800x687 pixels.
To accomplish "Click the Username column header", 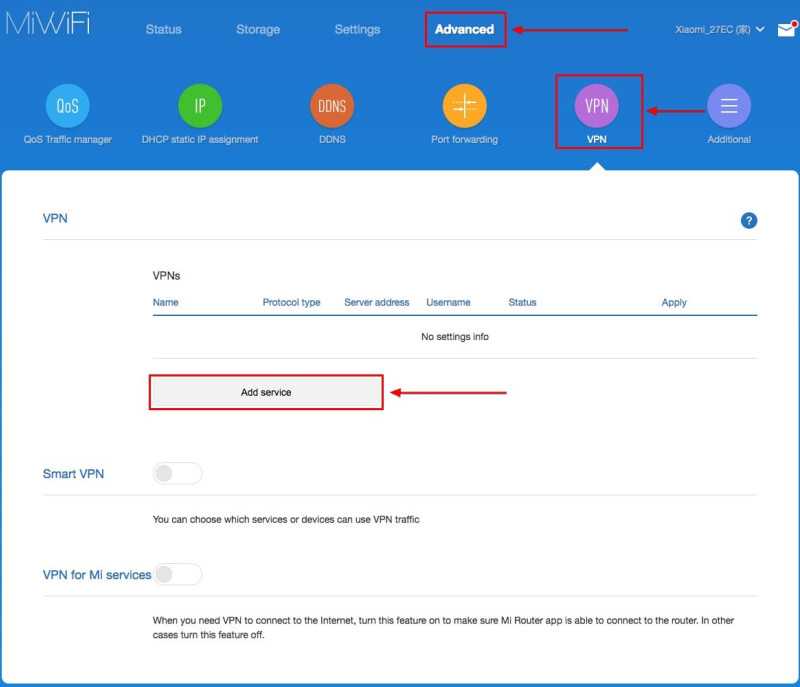I will [x=448, y=302].
